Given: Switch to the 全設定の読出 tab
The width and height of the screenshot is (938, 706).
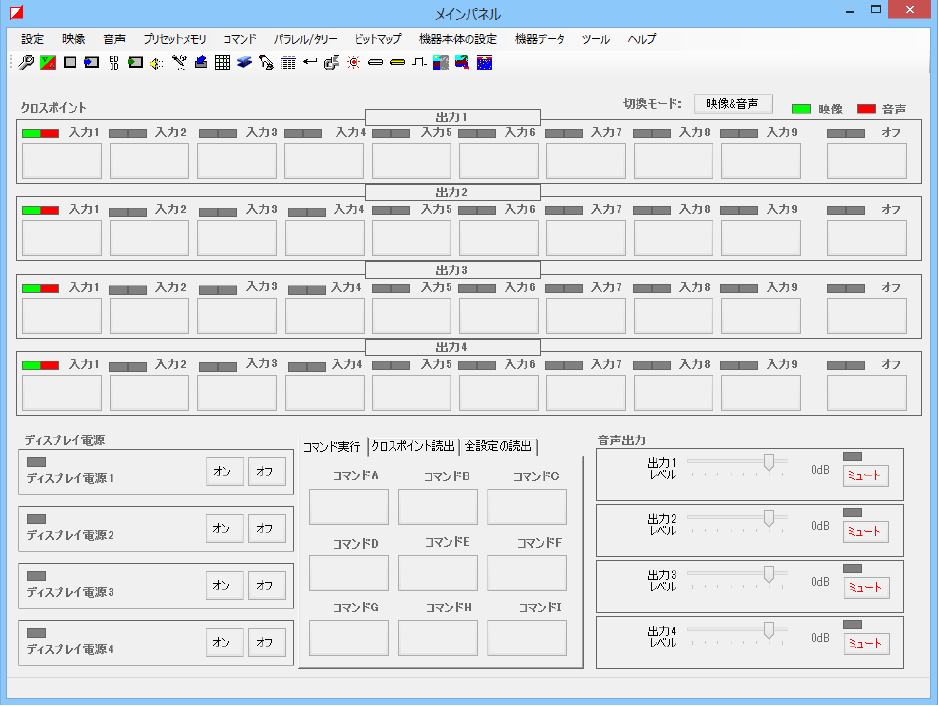Looking at the screenshot, I should coord(498,446).
